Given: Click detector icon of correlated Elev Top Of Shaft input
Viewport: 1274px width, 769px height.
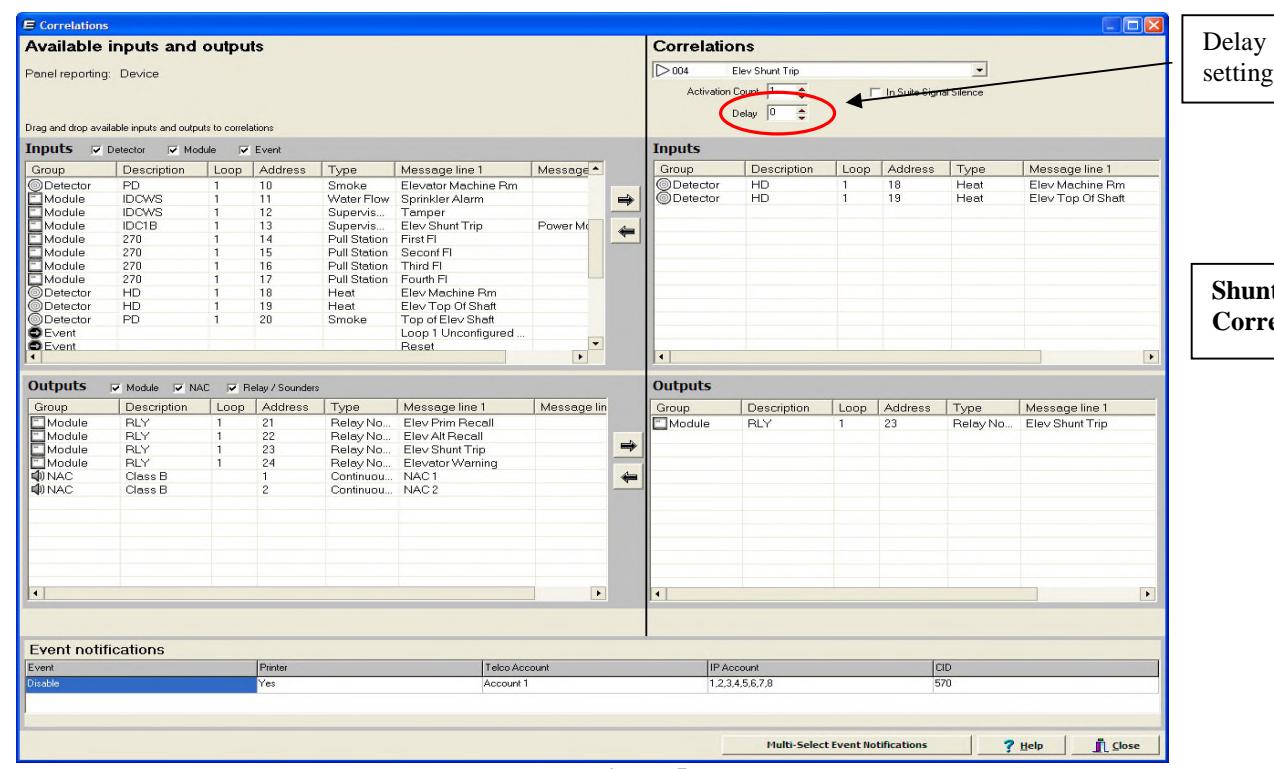Looking at the screenshot, I should [662, 198].
